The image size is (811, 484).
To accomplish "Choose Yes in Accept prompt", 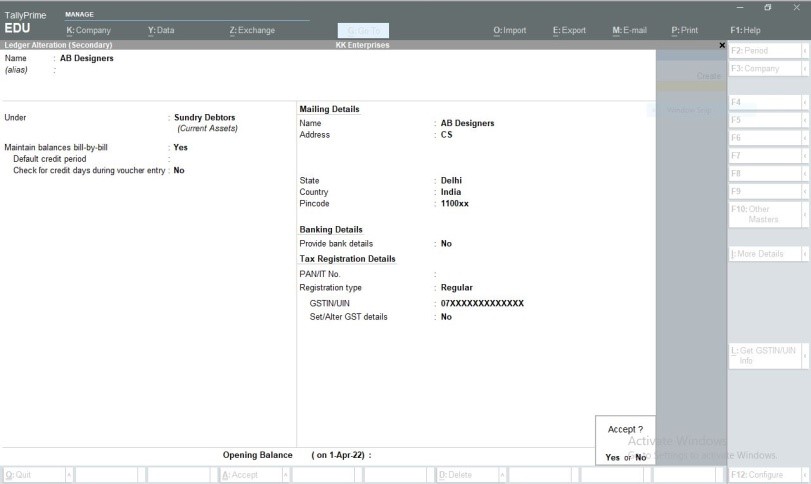I will pos(612,458).
